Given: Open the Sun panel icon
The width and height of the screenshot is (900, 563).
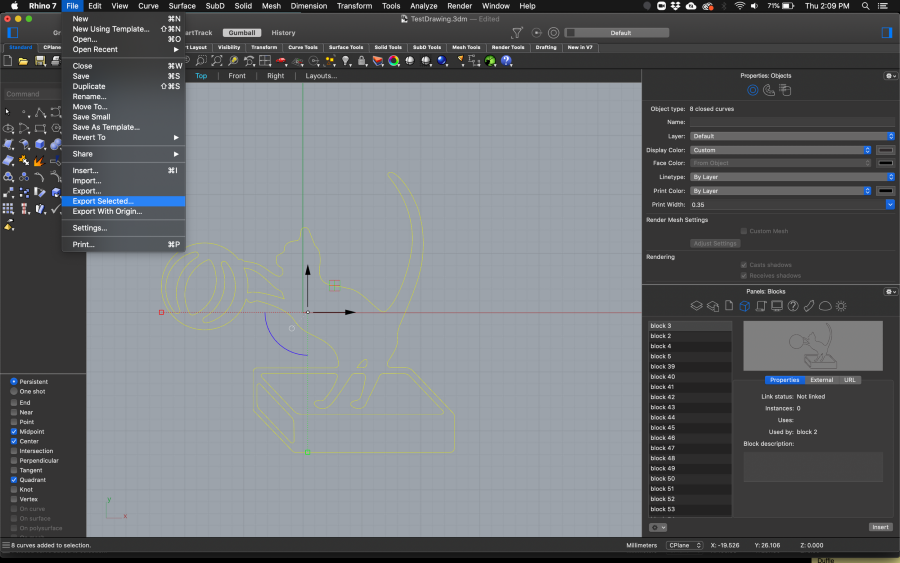Looking at the screenshot, I should pyautogui.click(x=841, y=305).
